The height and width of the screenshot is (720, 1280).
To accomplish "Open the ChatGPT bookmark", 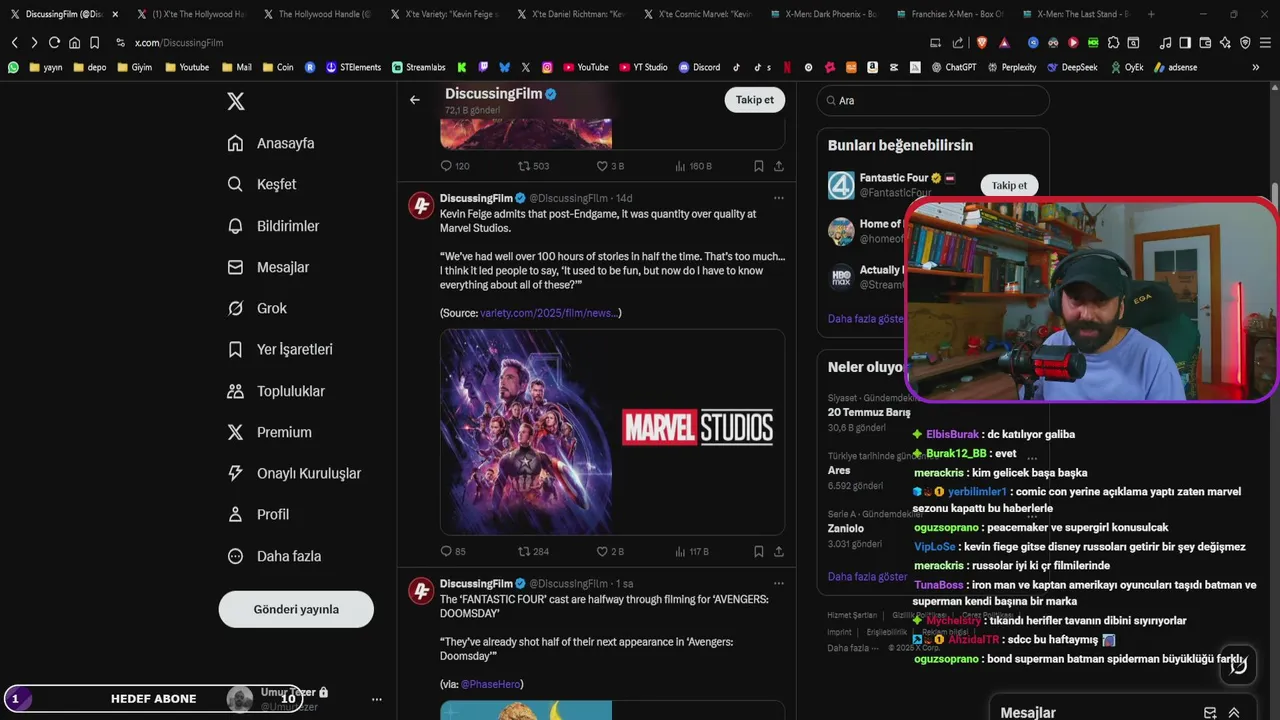I will [953, 67].
